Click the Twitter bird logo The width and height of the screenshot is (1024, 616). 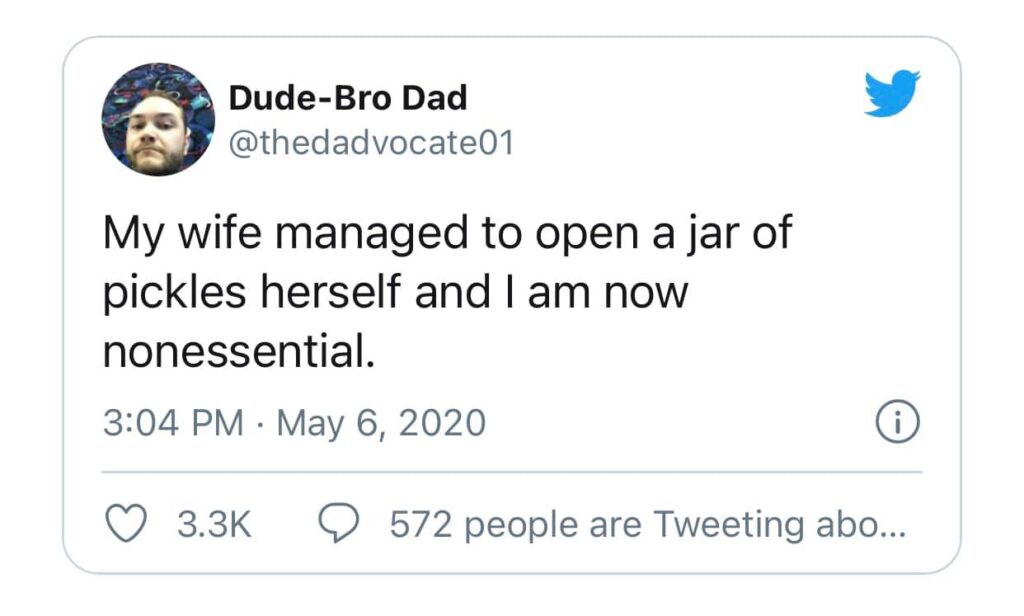click(891, 93)
